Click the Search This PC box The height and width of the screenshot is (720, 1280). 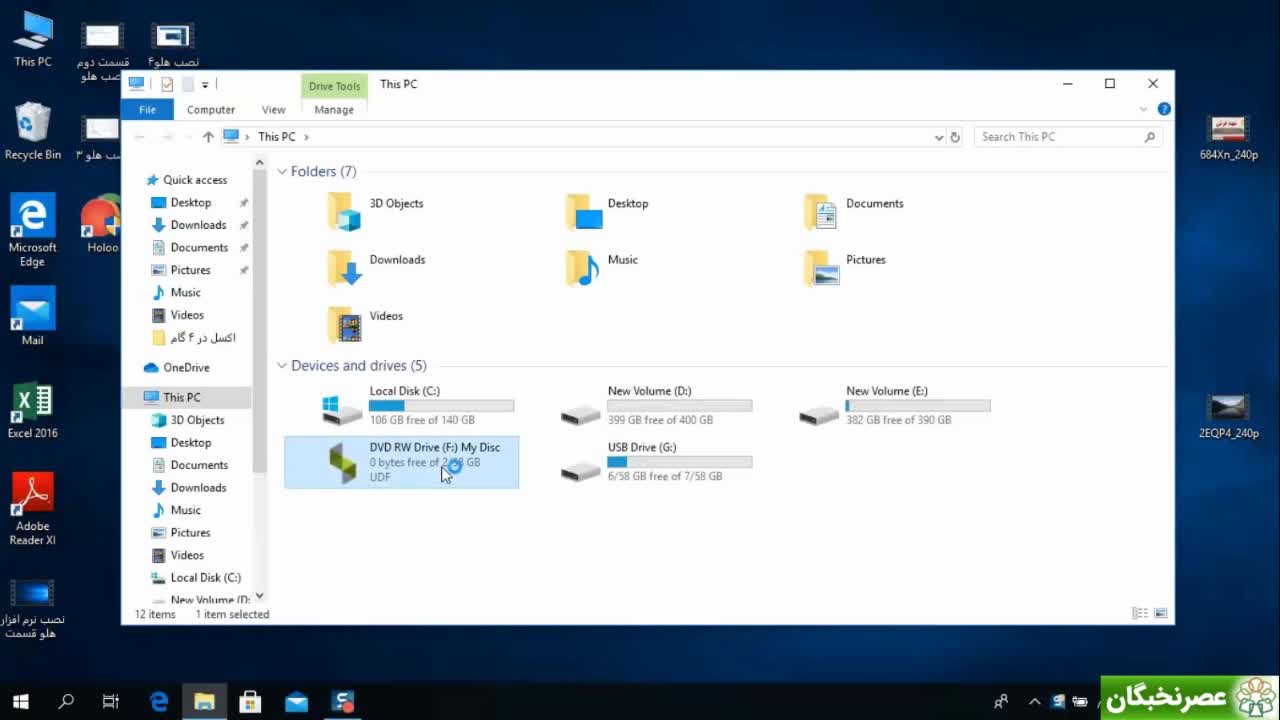click(1058, 137)
